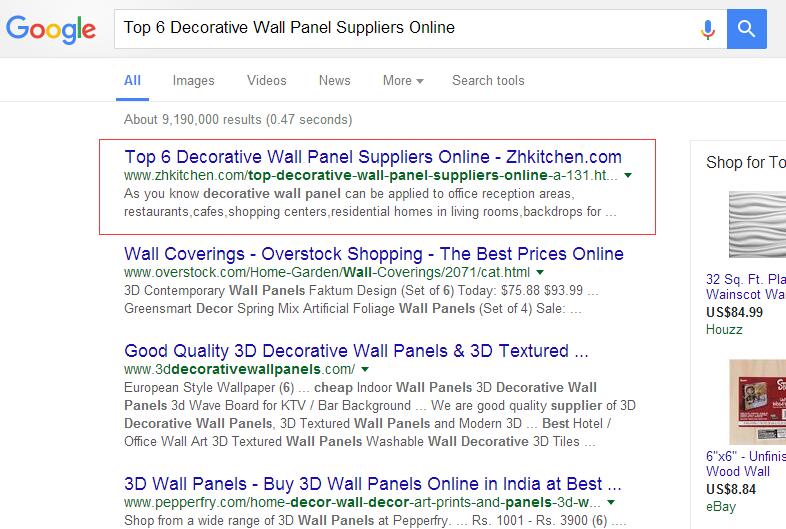The image size is (786, 529).
Task: Open the 6"x6" Unfinished Wood Wall link
Action: pyautogui.click(x=746, y=463)
